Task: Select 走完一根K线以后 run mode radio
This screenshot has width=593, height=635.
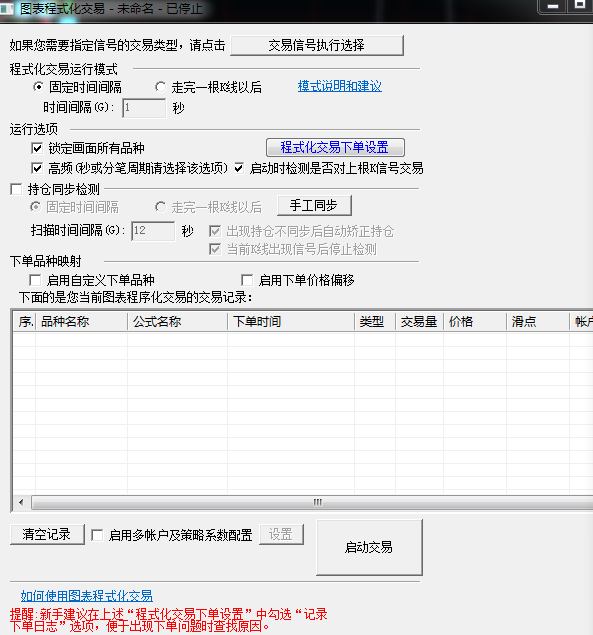Action: 160,87
